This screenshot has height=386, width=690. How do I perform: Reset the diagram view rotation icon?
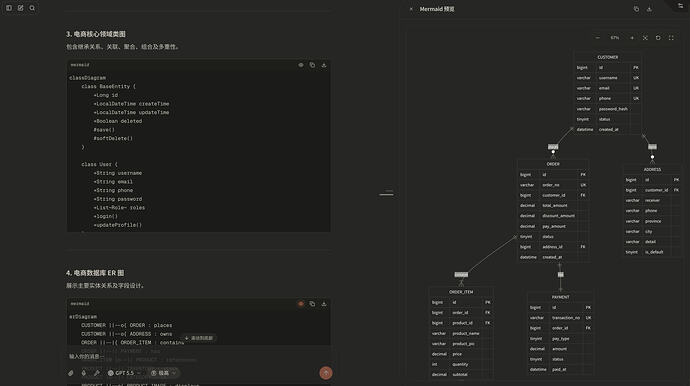(658, 38)
